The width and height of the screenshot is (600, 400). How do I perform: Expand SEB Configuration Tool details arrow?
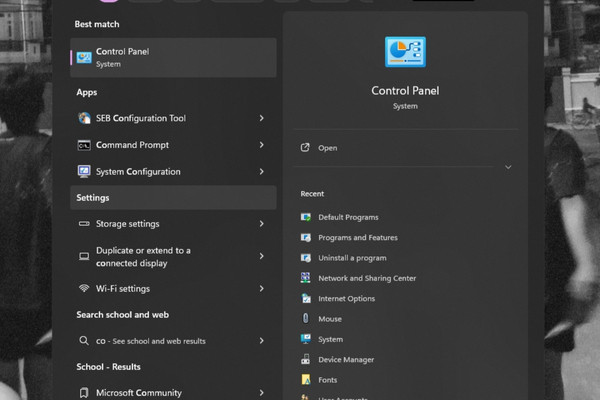tap(261, 118)
